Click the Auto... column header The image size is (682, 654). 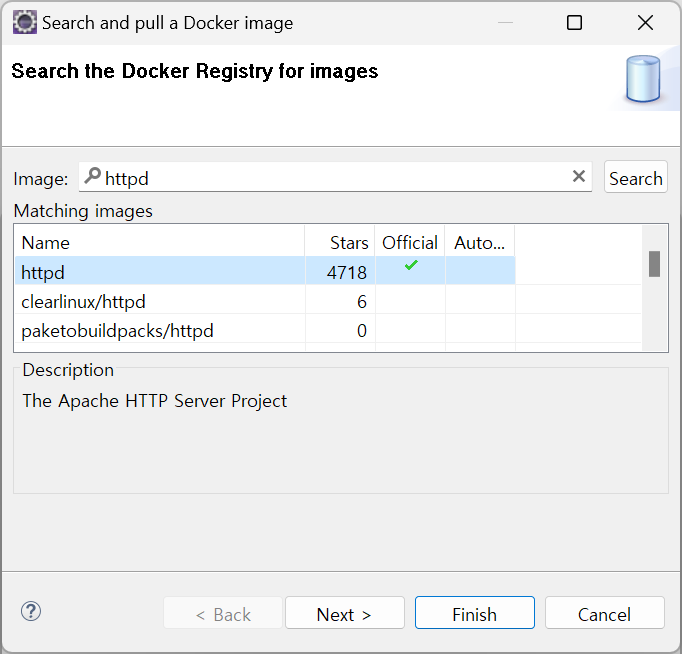[x=480, y=242]
